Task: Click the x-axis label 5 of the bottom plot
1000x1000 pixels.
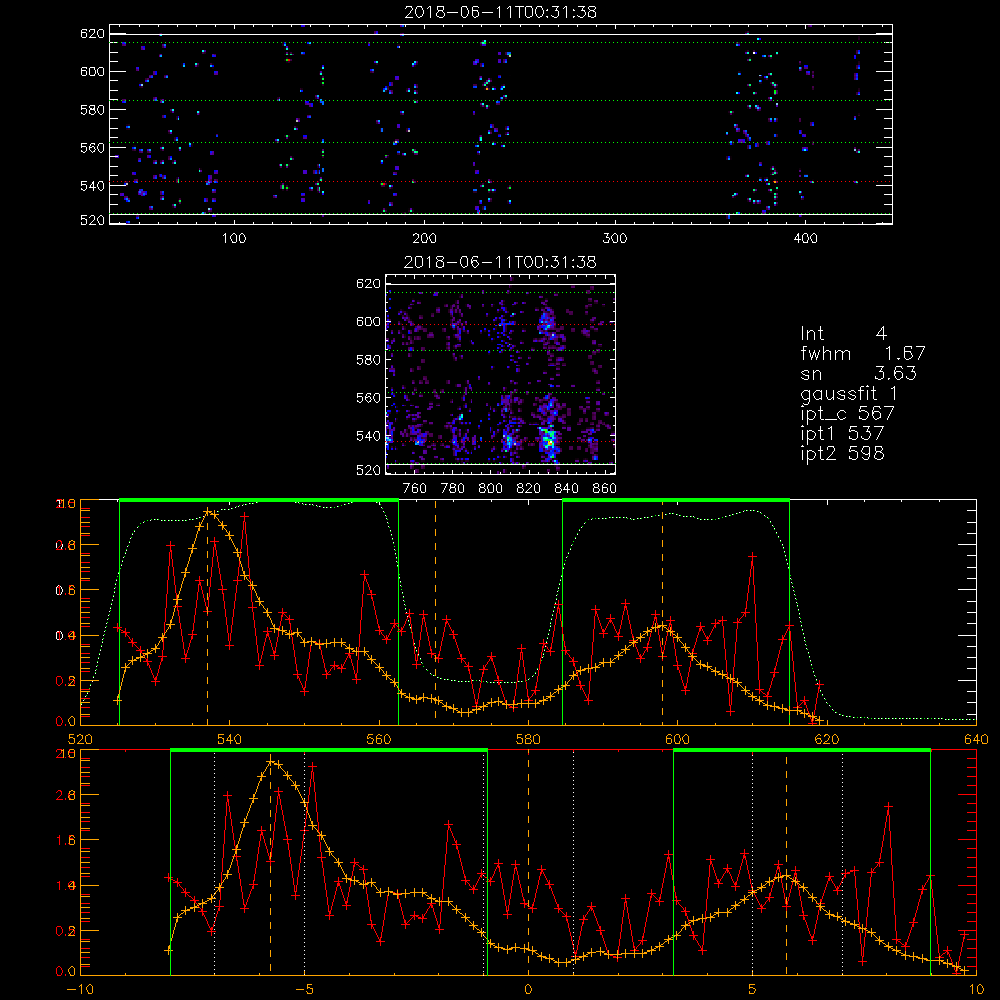Action: [x=753, y=990]
